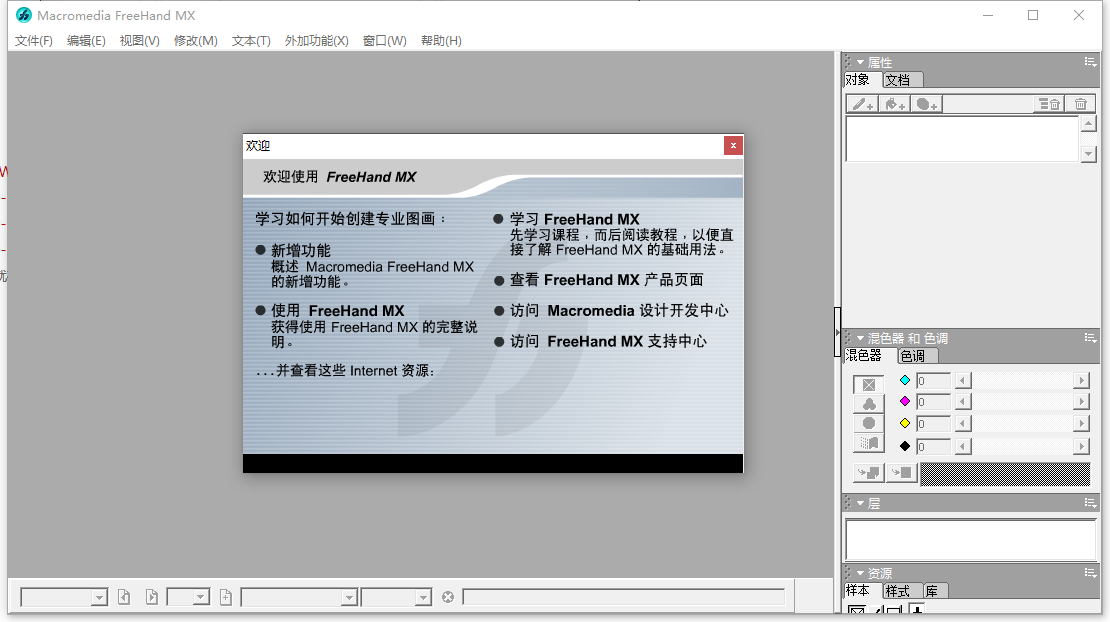This screenshot has width=1110, height=622.
Task: Click the delete item trash icon
Action: click(1080, 105)
